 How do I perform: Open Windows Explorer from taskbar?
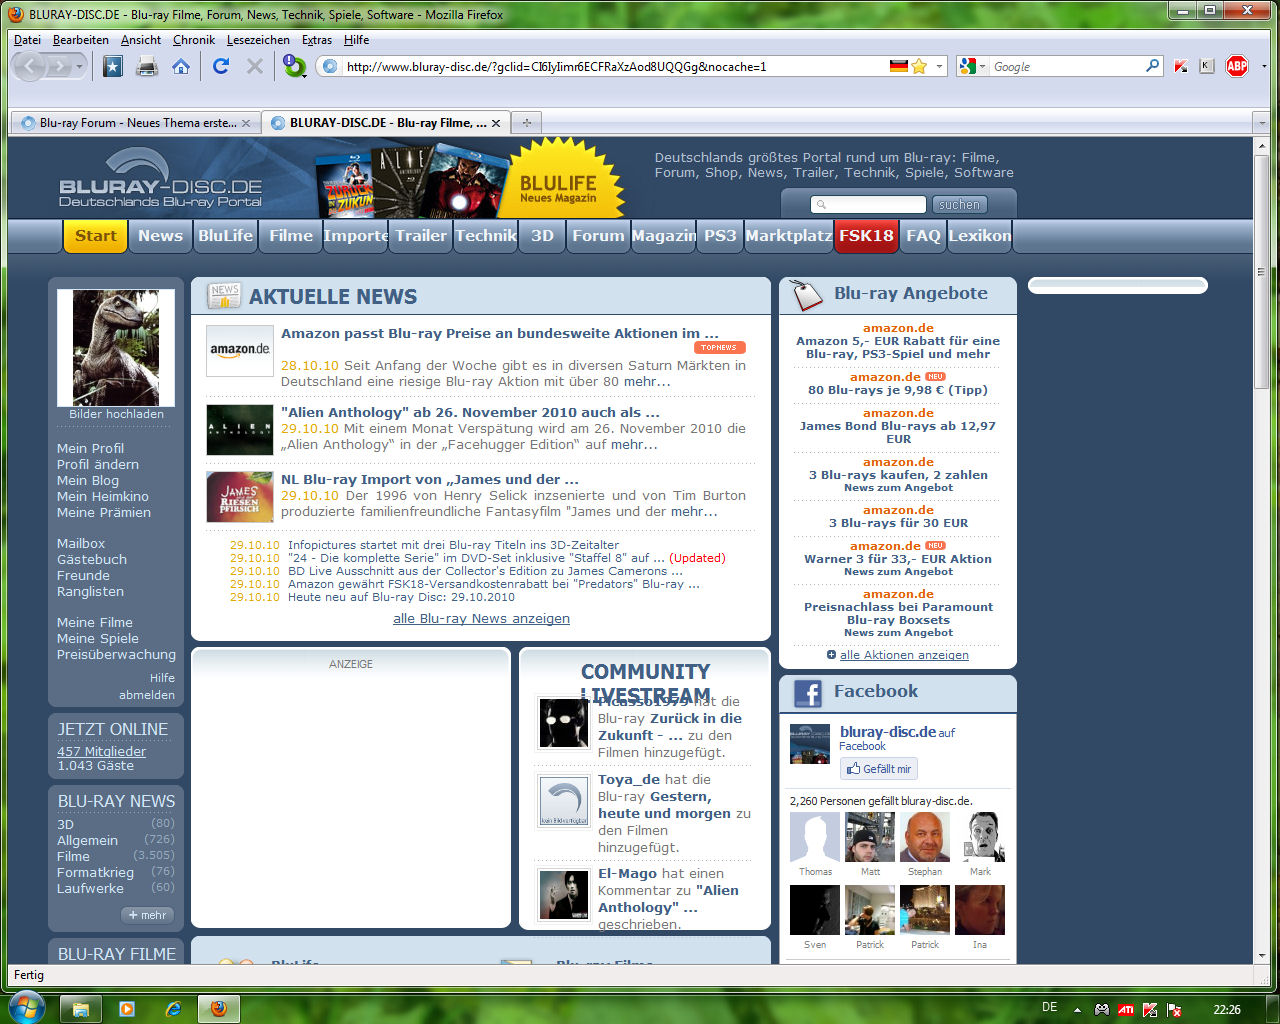point(81,1008)
